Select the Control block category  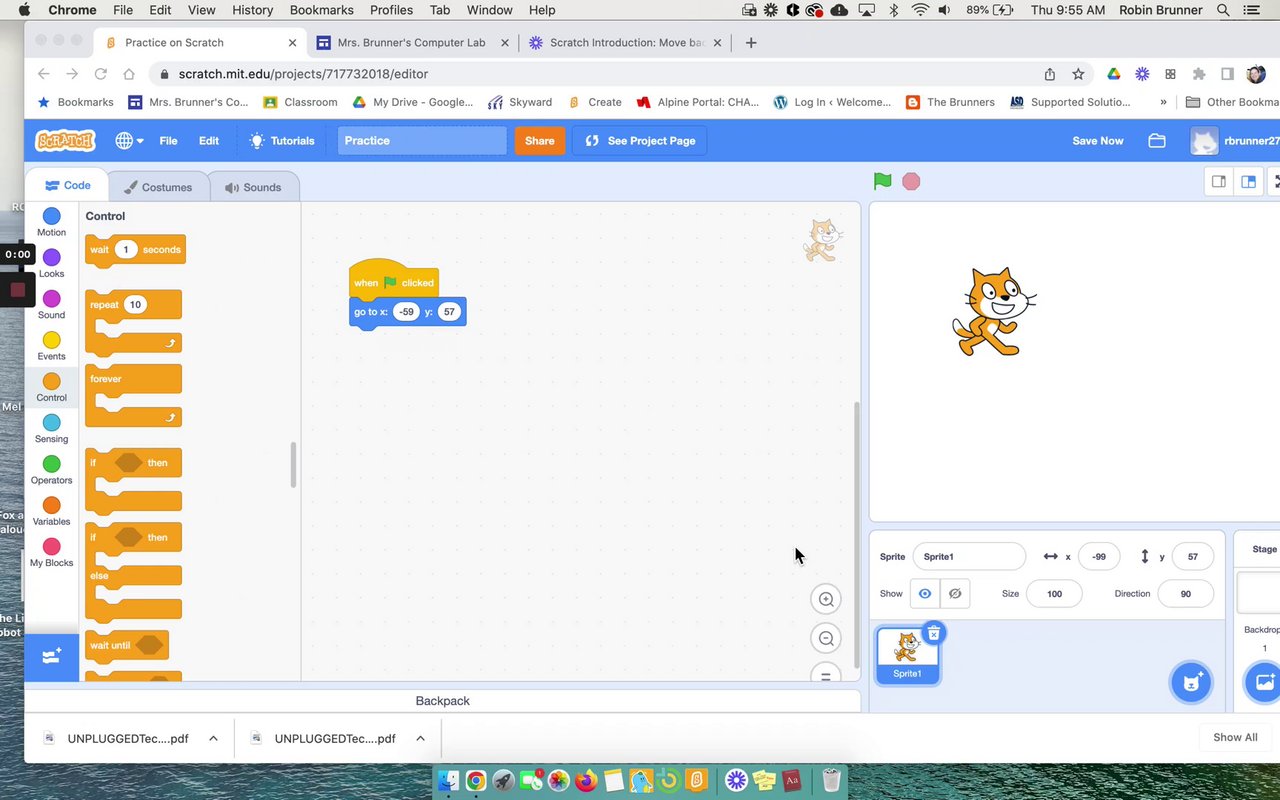51,387
